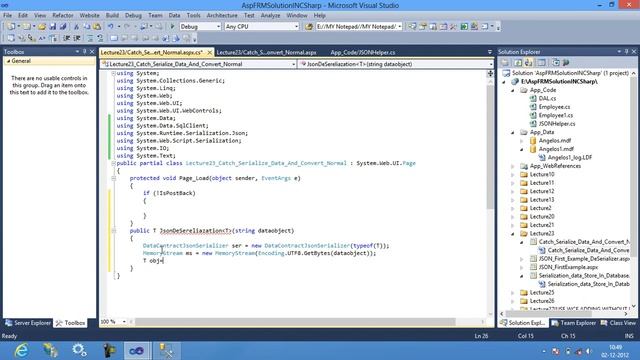Undo the last edit using toolbar
This screenshot has height=360, width=640.
tap(111, 27)
